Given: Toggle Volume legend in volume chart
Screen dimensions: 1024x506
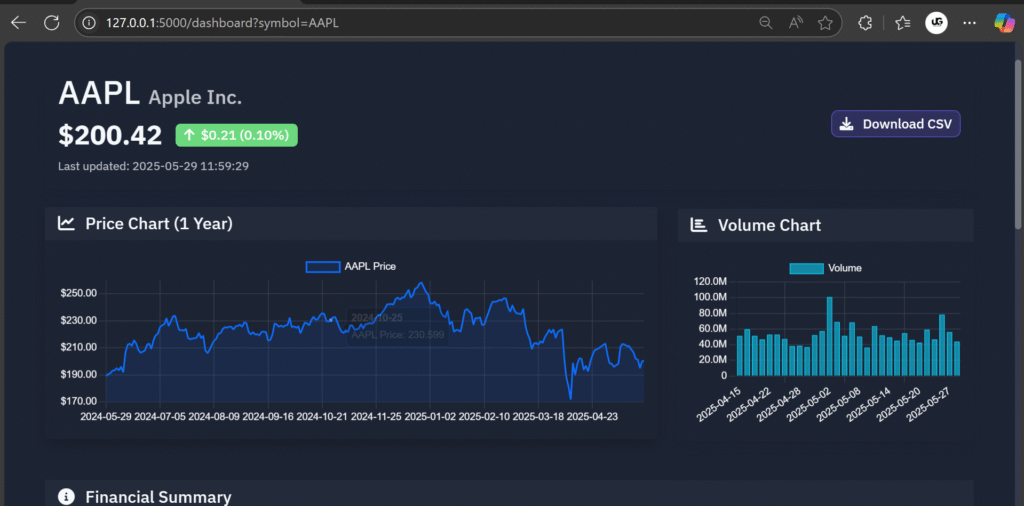Looking at the screenshot, I should coord(825,268).
